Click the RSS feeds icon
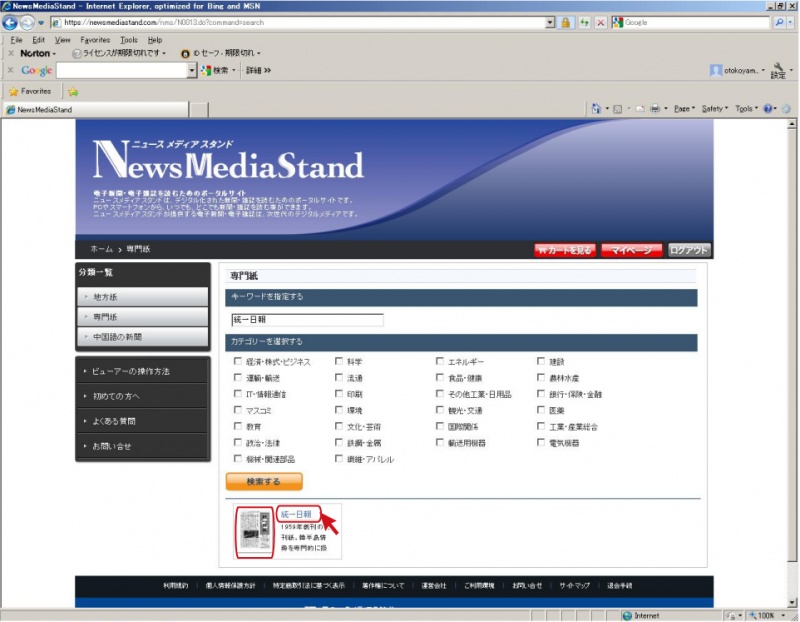 (x=617, y=109)
